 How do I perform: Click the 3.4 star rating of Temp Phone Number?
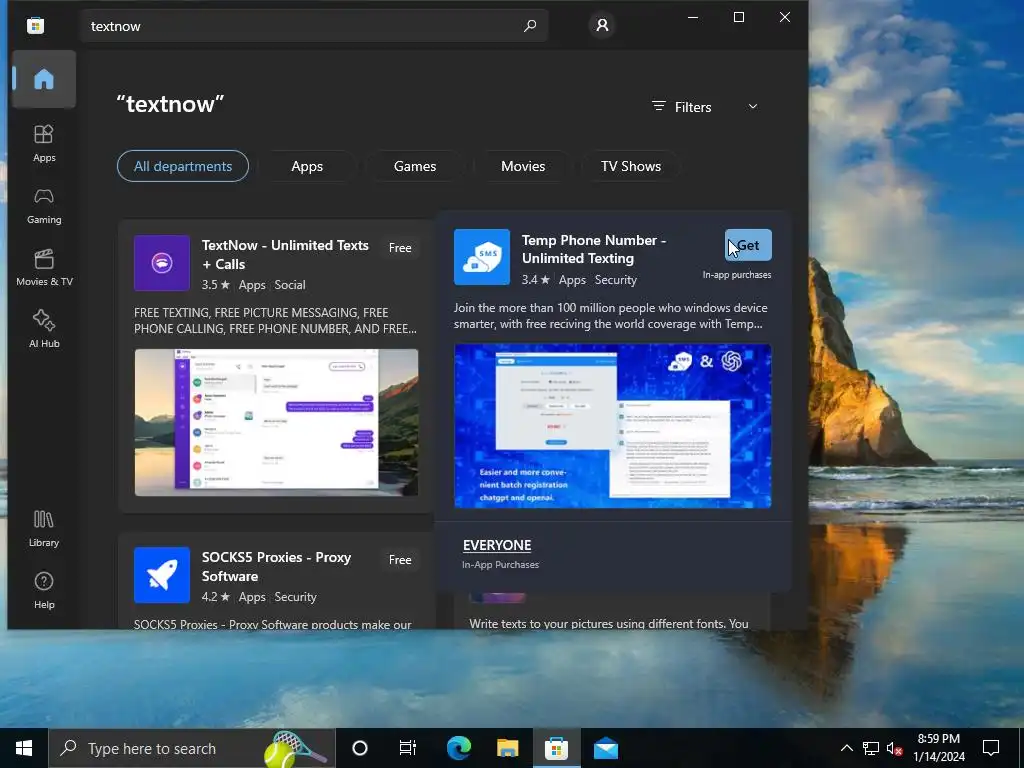point(536,280)
